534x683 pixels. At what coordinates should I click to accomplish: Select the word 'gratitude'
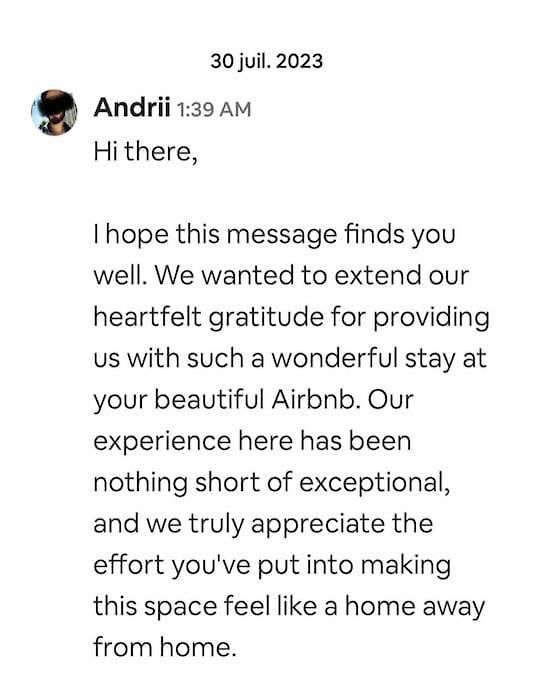point(266,318)
